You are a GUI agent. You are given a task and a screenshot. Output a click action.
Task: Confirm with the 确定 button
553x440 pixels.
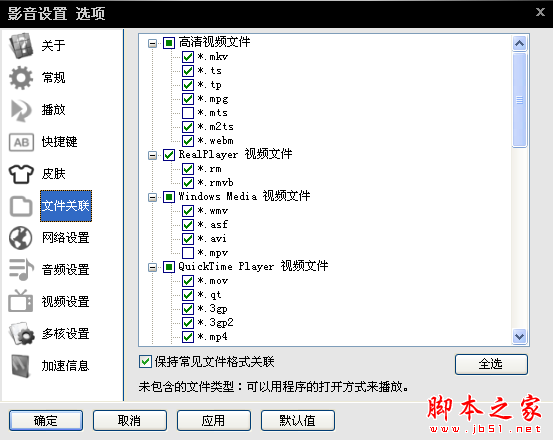[46, 420]
